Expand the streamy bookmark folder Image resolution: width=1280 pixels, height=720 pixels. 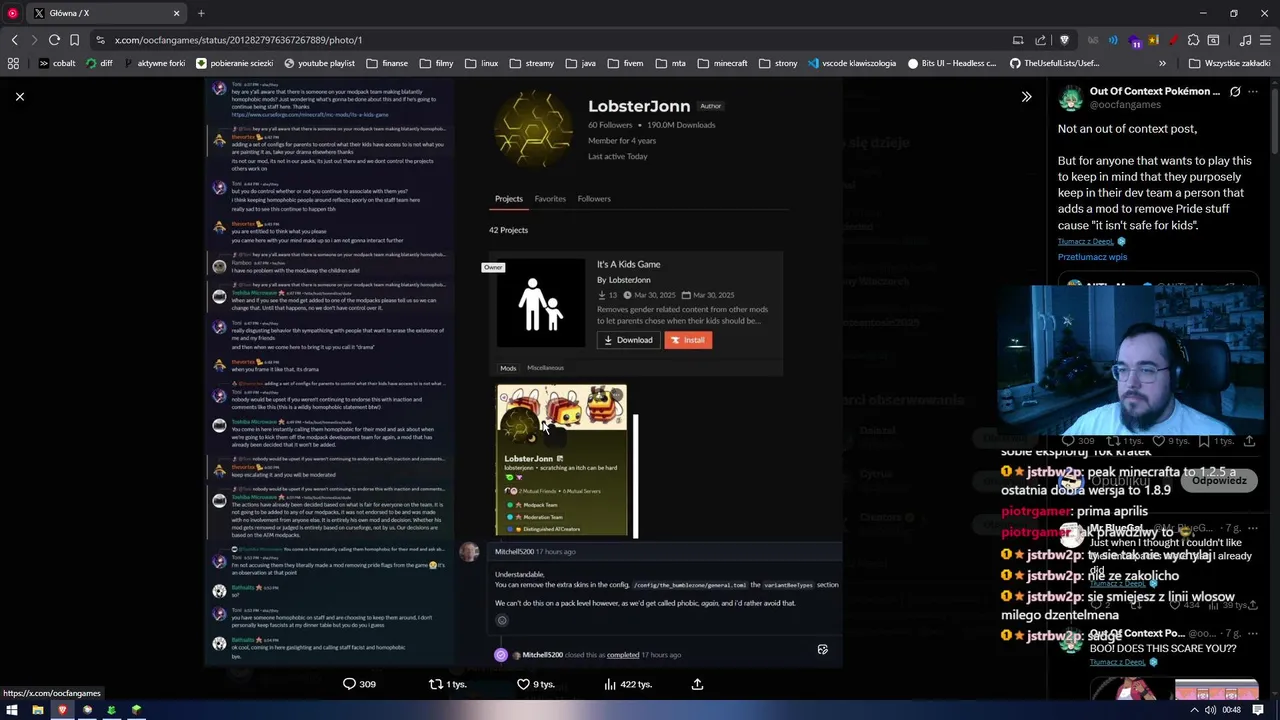[531, 63]
